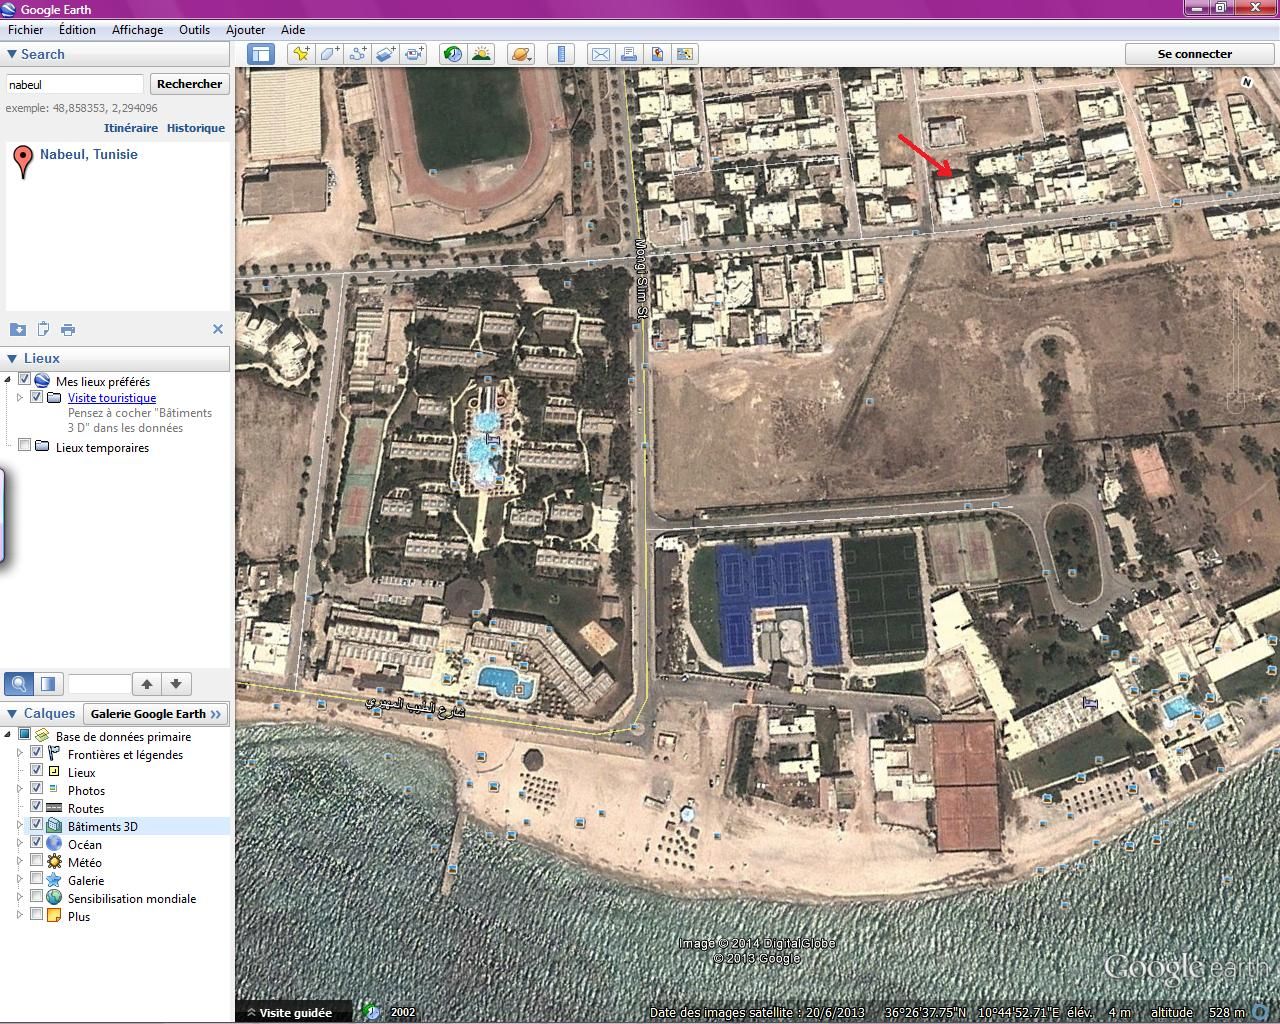Screen dimensions: 1280x1024
Task: Enable the Galerie layer checkbox
Action: coord(37,879)
